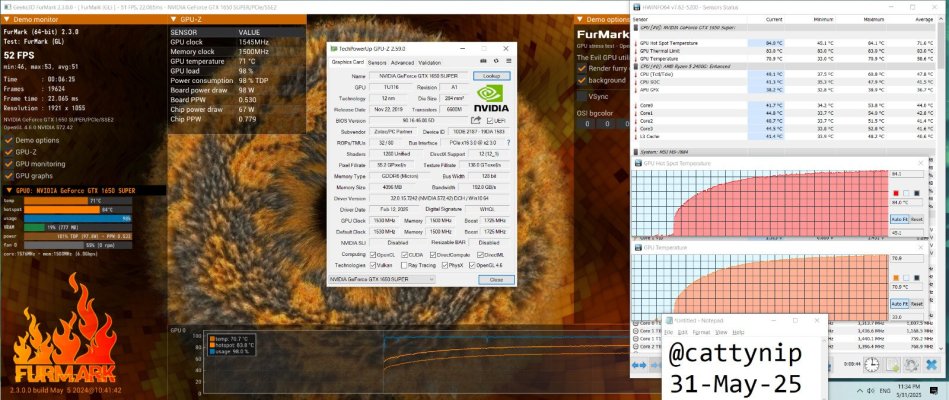The image size is (949, 400).
Task: Click Reset in GPU Temperature graph
Action: pyautogui.click(x=916, y=304)
